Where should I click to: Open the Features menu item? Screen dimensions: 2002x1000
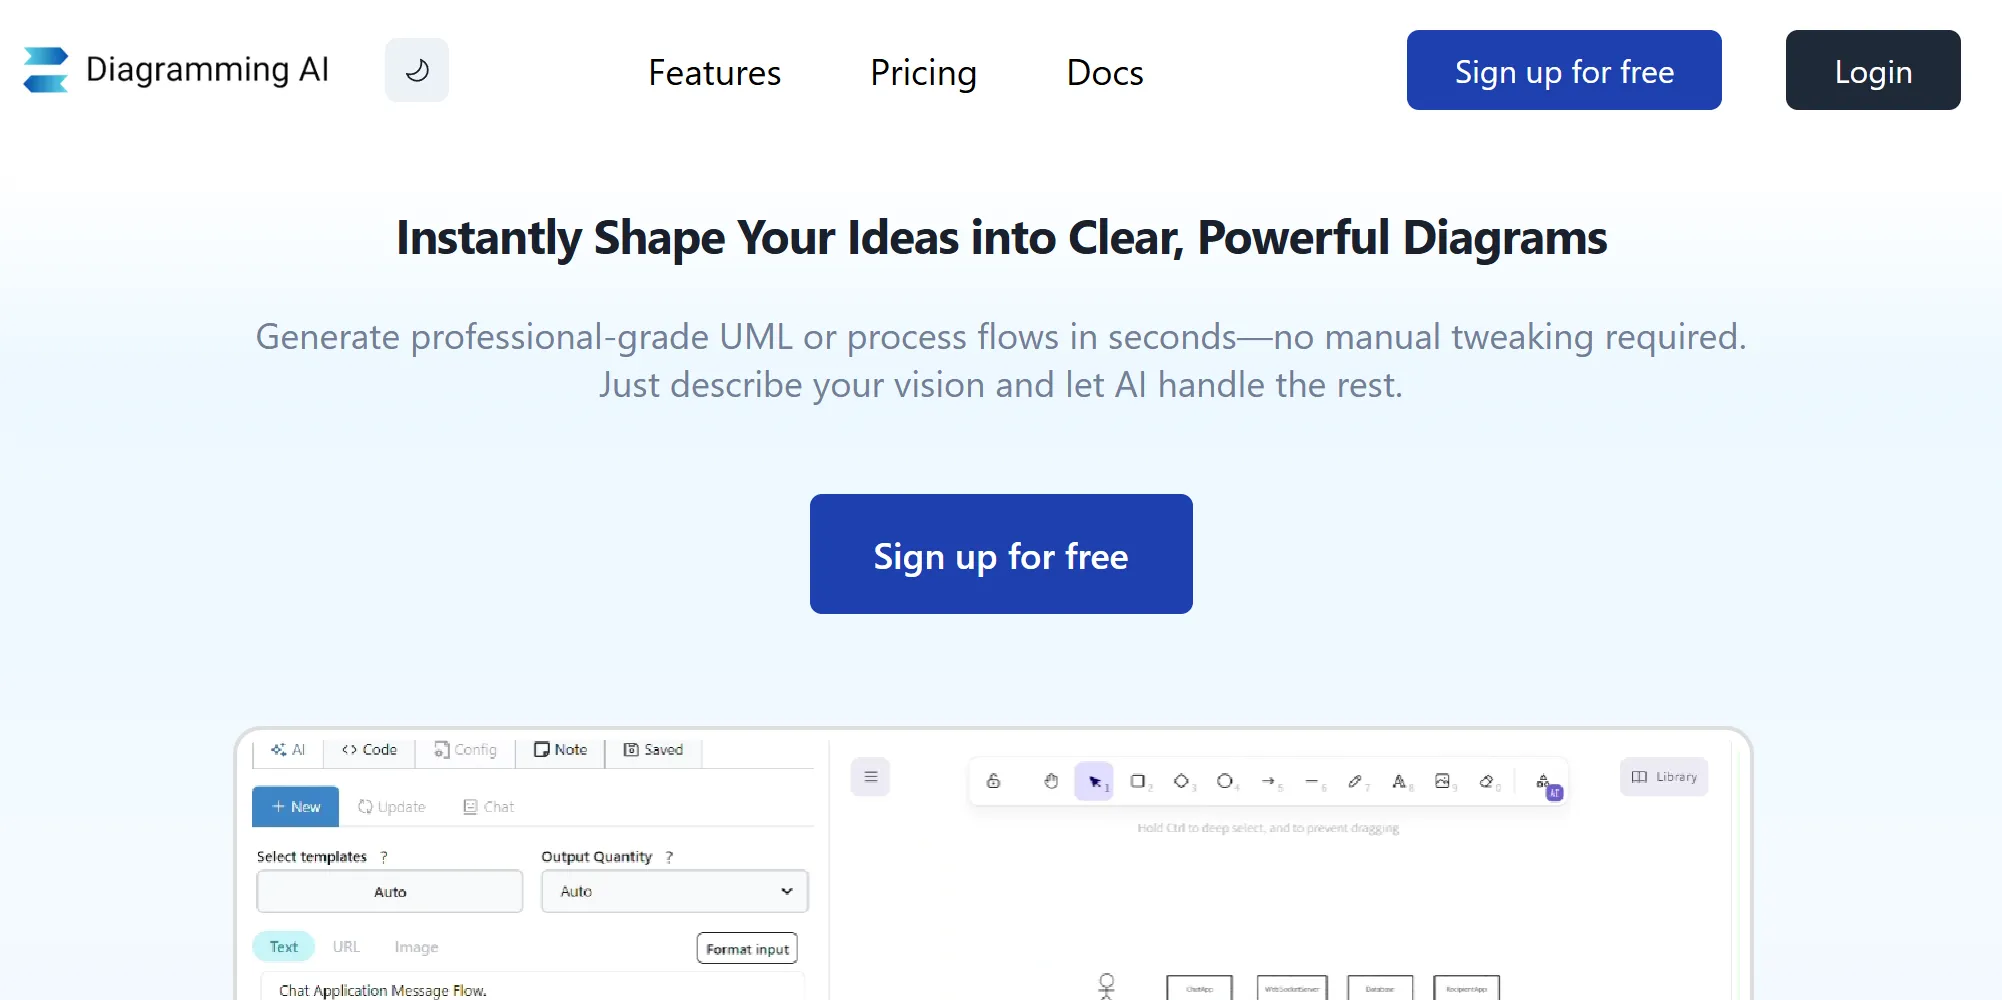pyautogui.click(x=714, y=72)
